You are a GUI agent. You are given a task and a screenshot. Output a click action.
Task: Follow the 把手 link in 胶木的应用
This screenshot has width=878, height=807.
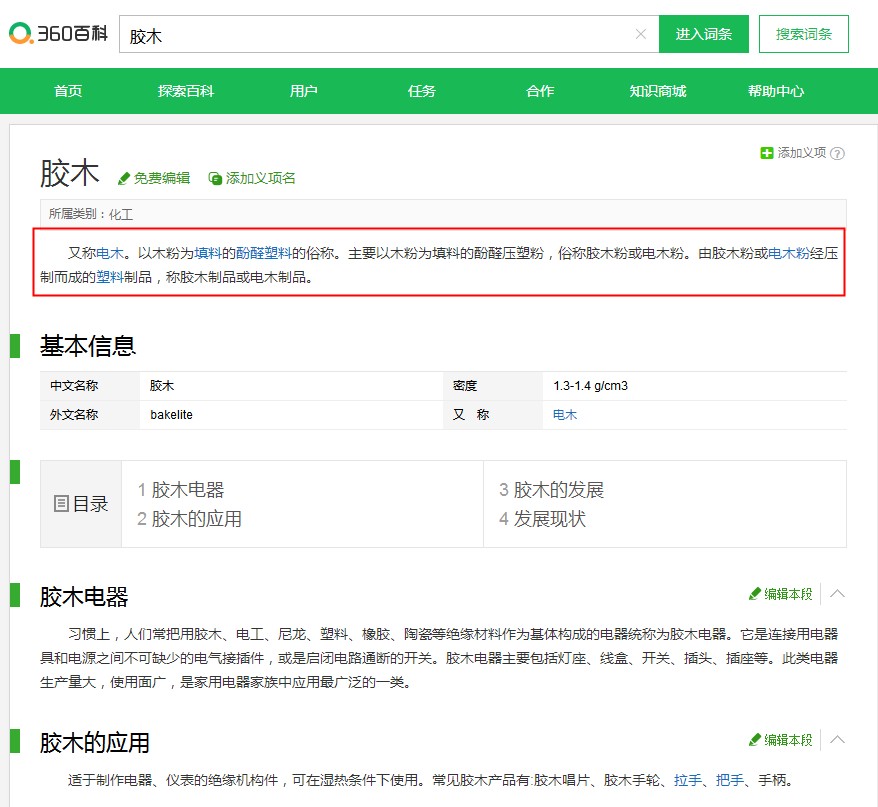tap(729, 780)
